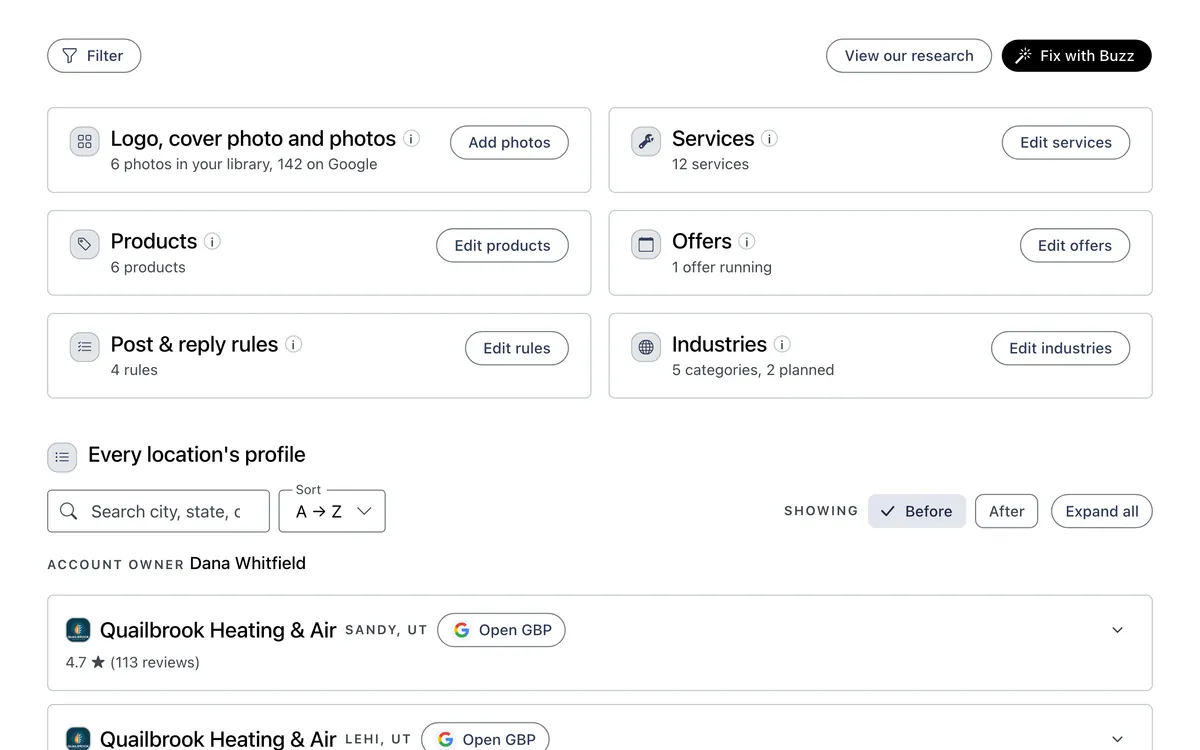
Task: Open the Filter button
Action: (94, 56)
